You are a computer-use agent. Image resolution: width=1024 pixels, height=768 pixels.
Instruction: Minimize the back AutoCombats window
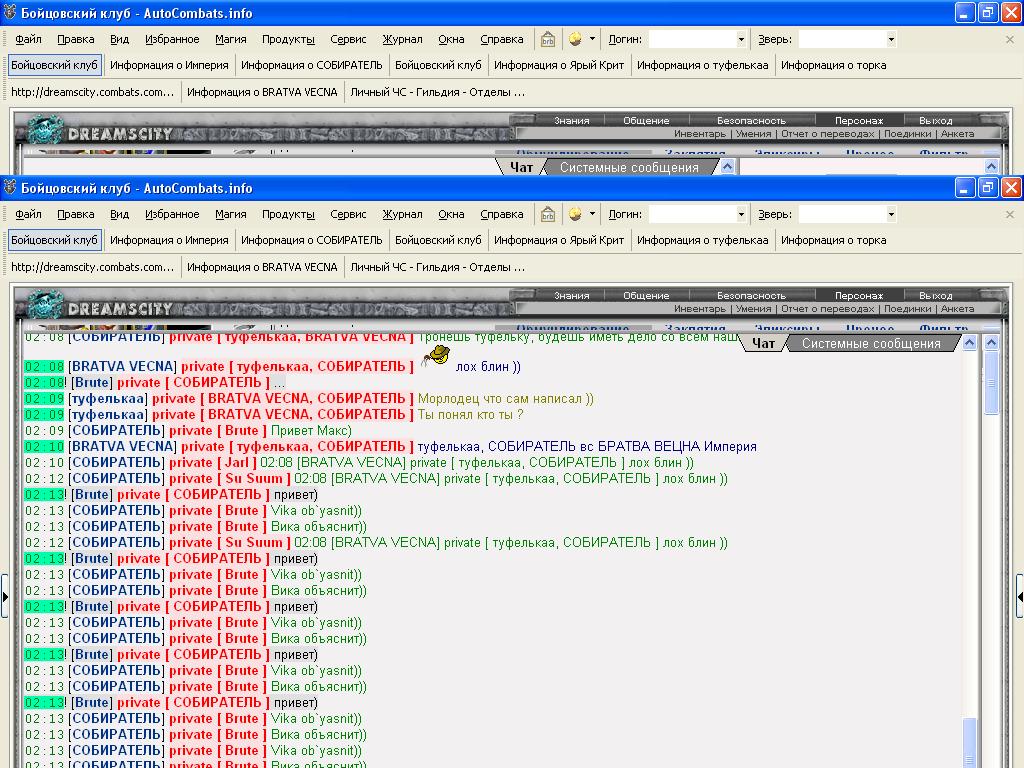[965, 12]
